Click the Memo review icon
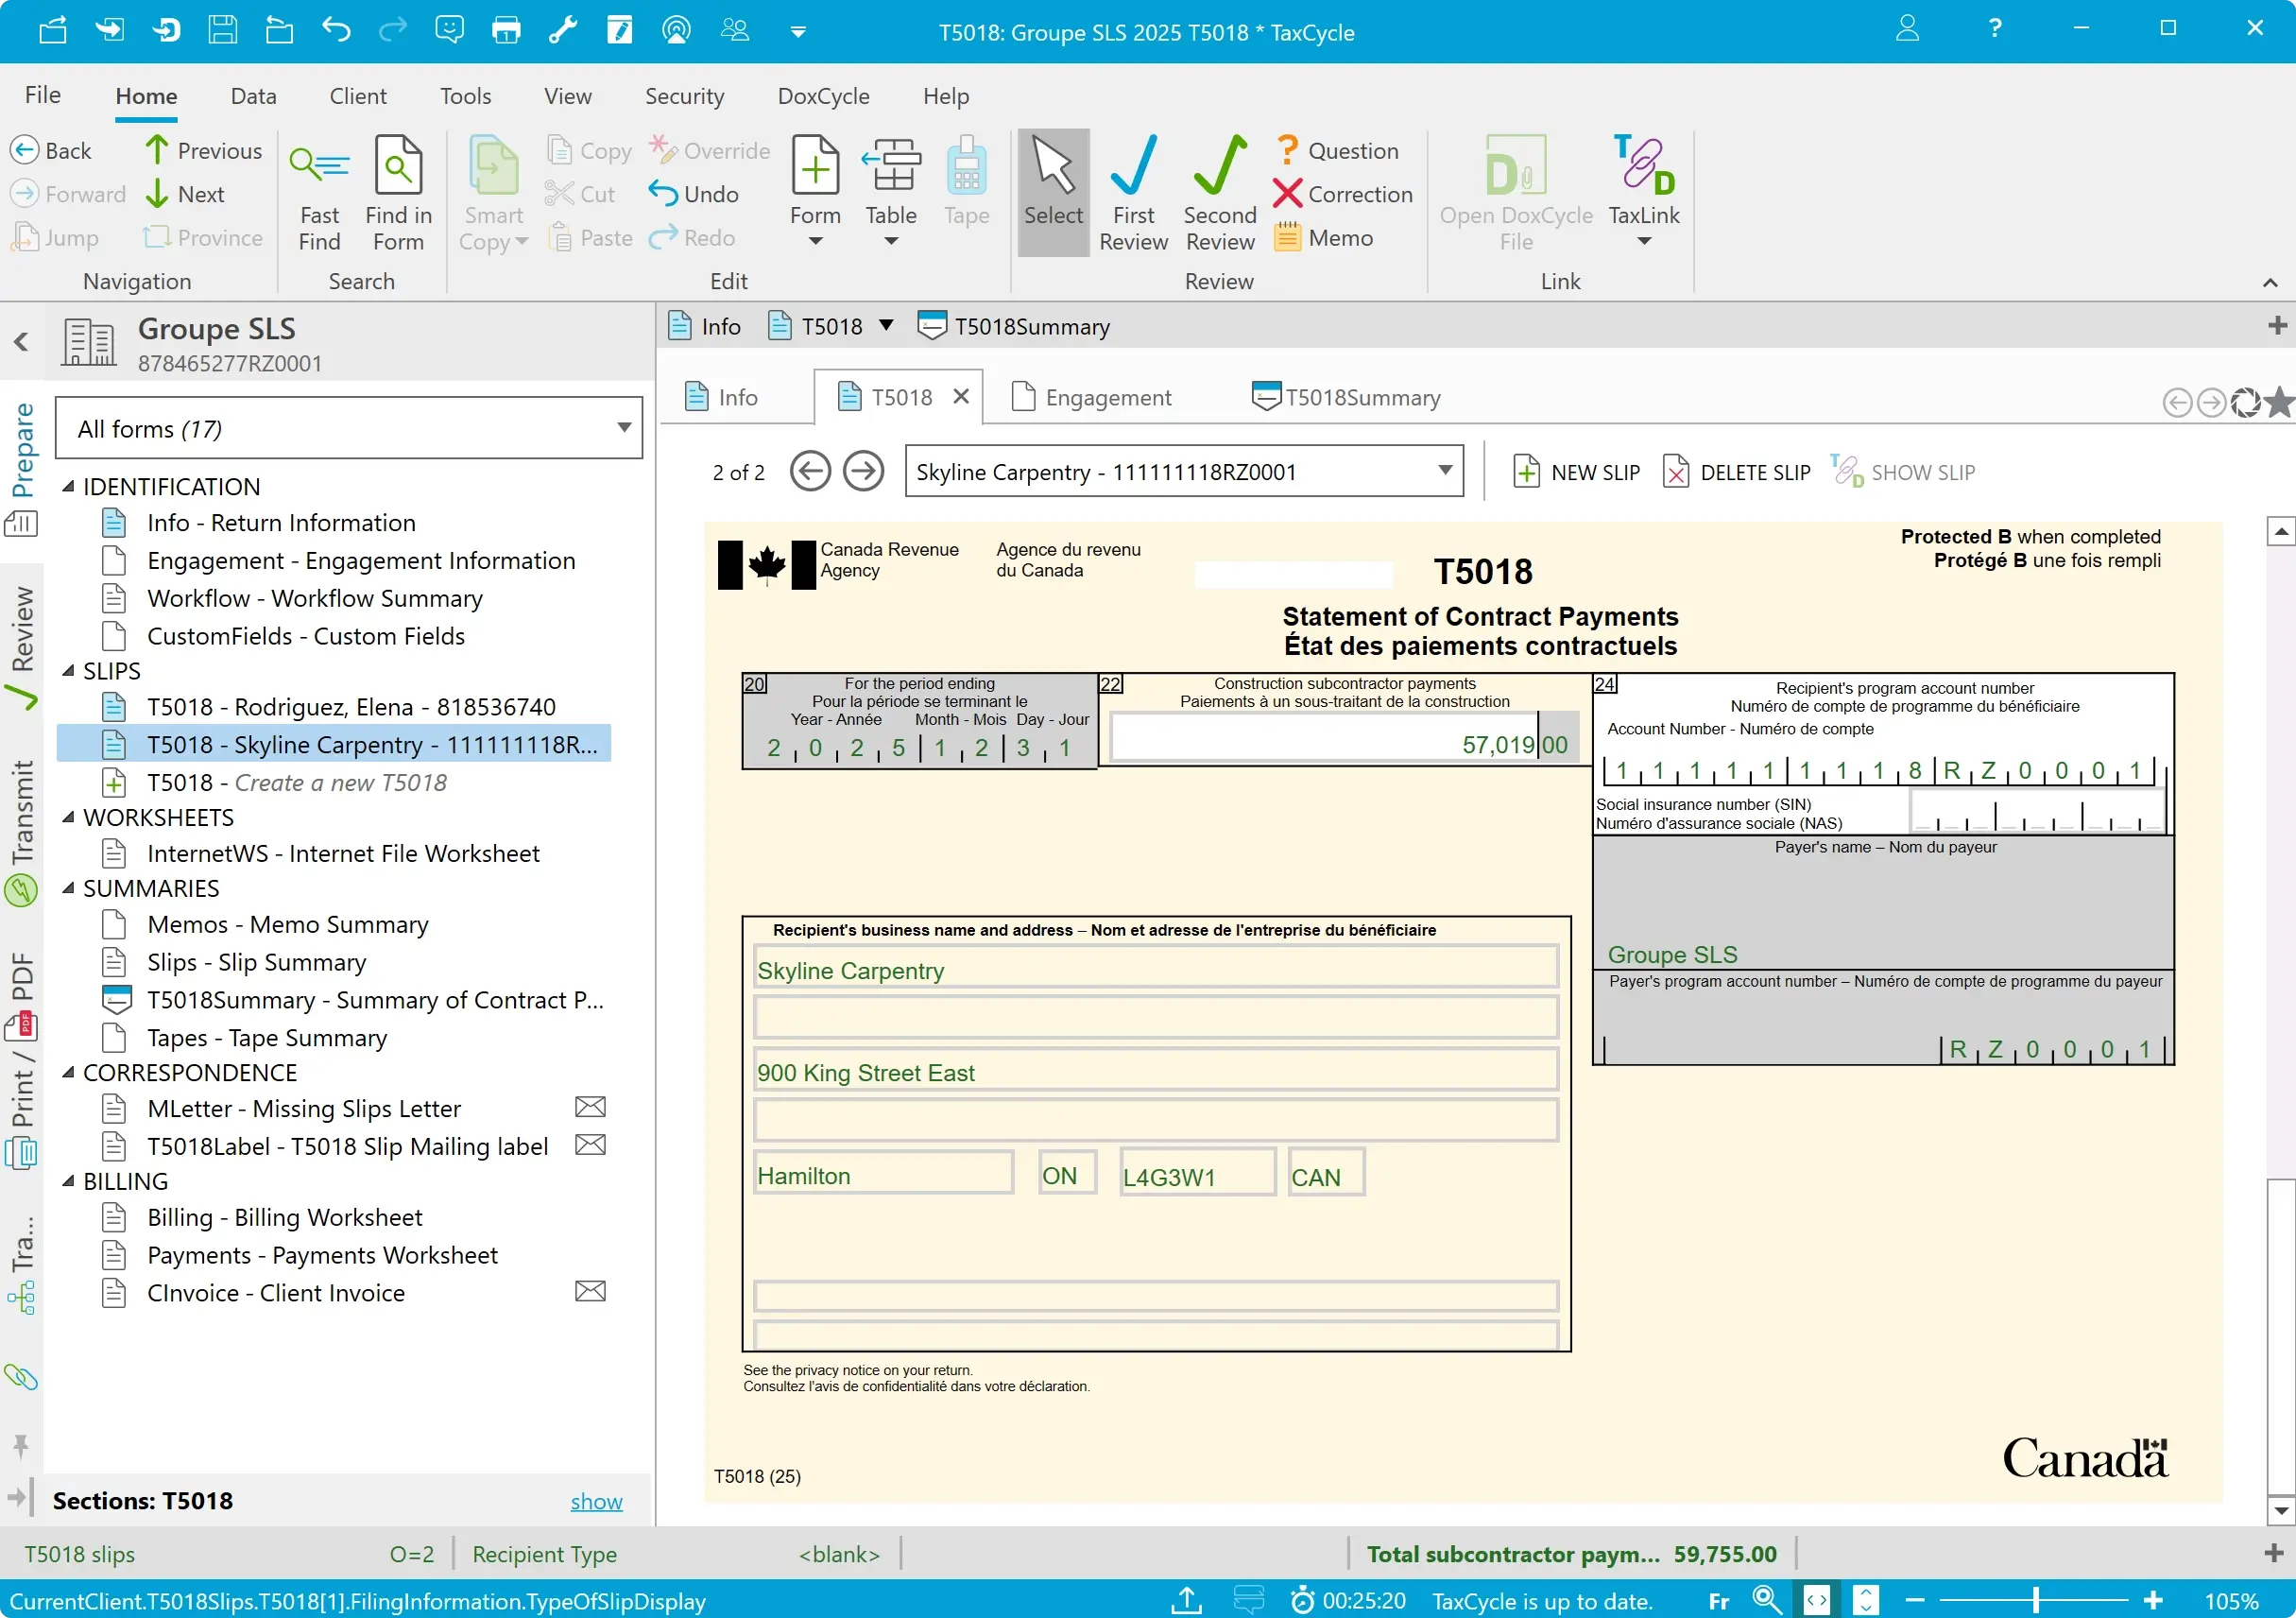Image resolution: width=2296 pixels, height=1618 pixels. [x=1324, y=238]
